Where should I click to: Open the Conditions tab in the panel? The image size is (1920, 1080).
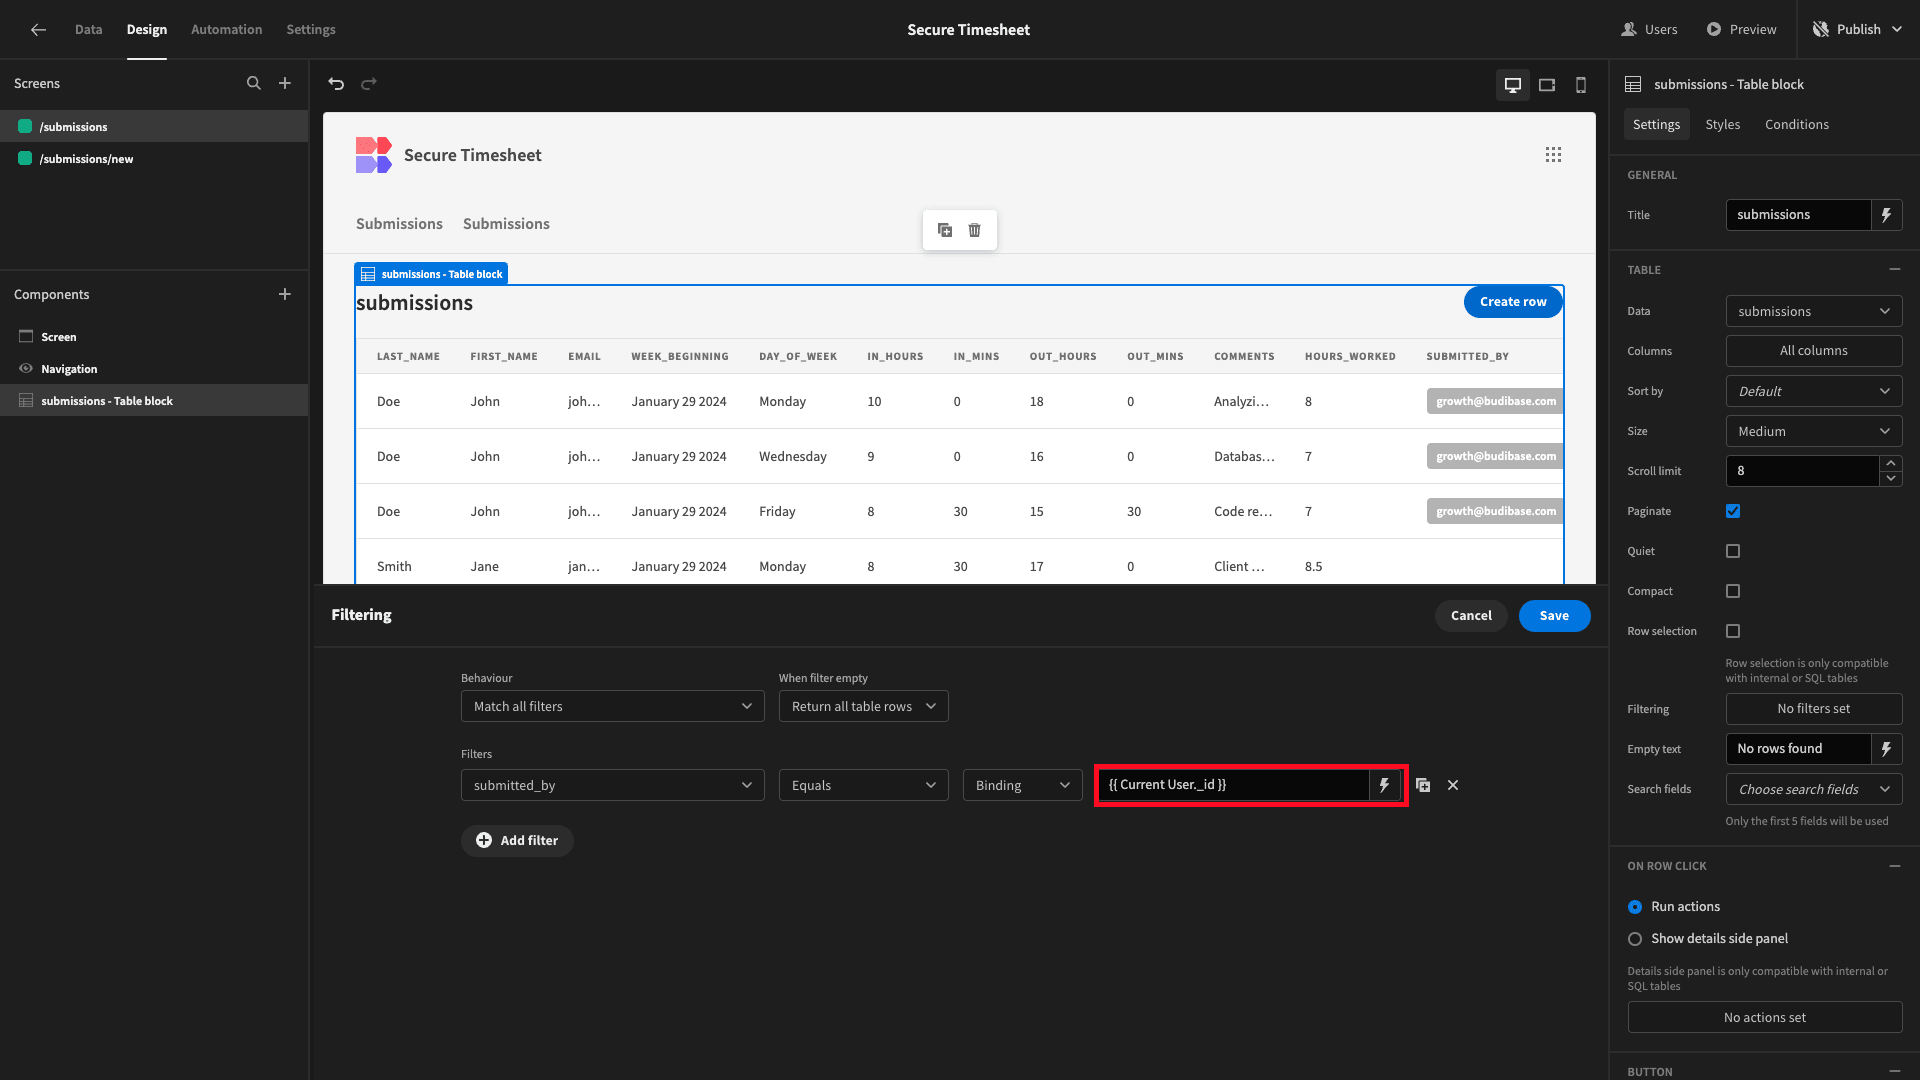1797,124
